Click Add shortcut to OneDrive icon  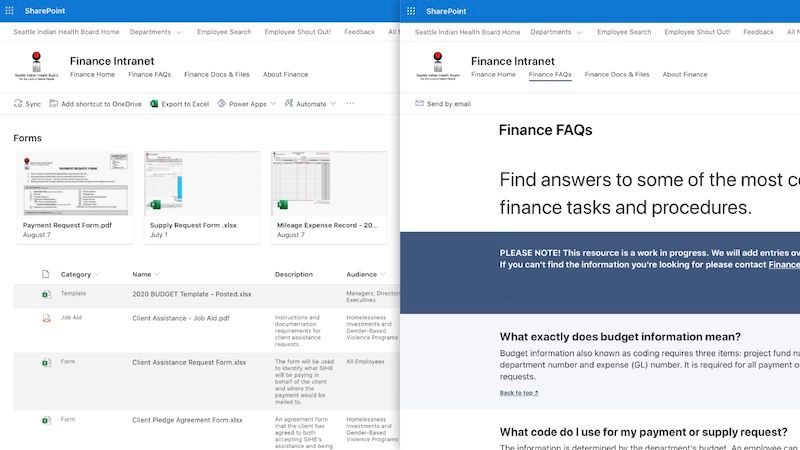pos(53,104)
